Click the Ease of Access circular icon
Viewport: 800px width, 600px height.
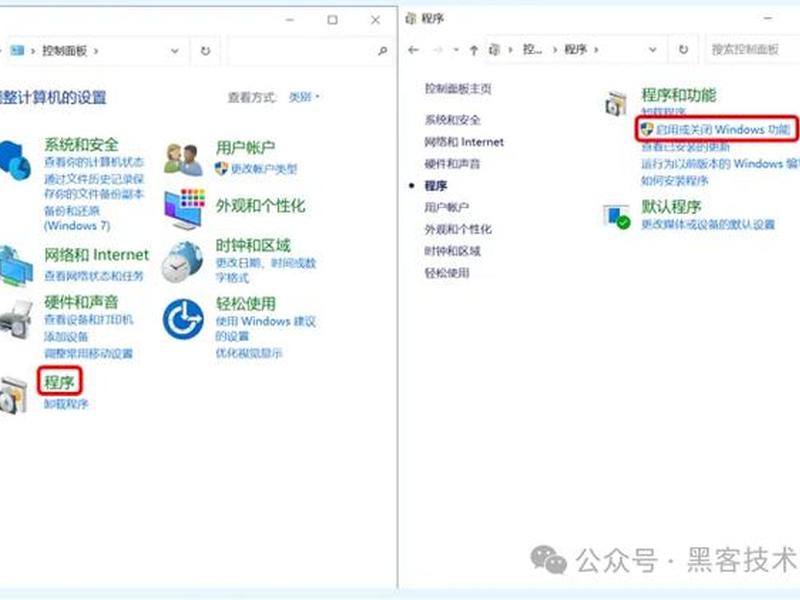click(183, 319)
